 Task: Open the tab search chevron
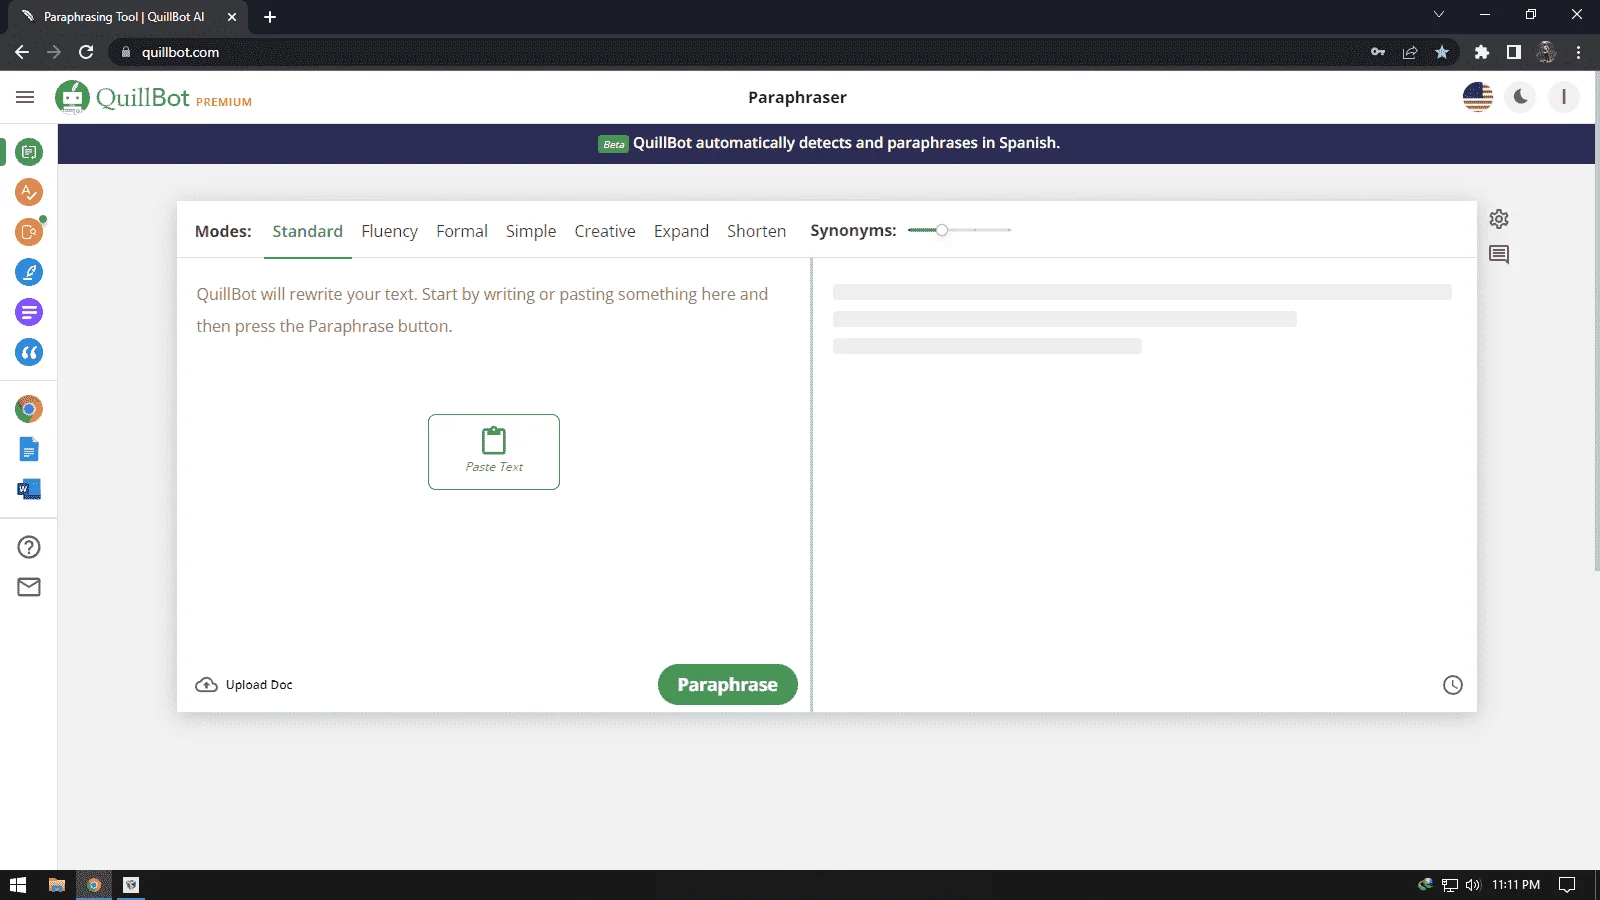[x=1439, y=14]
